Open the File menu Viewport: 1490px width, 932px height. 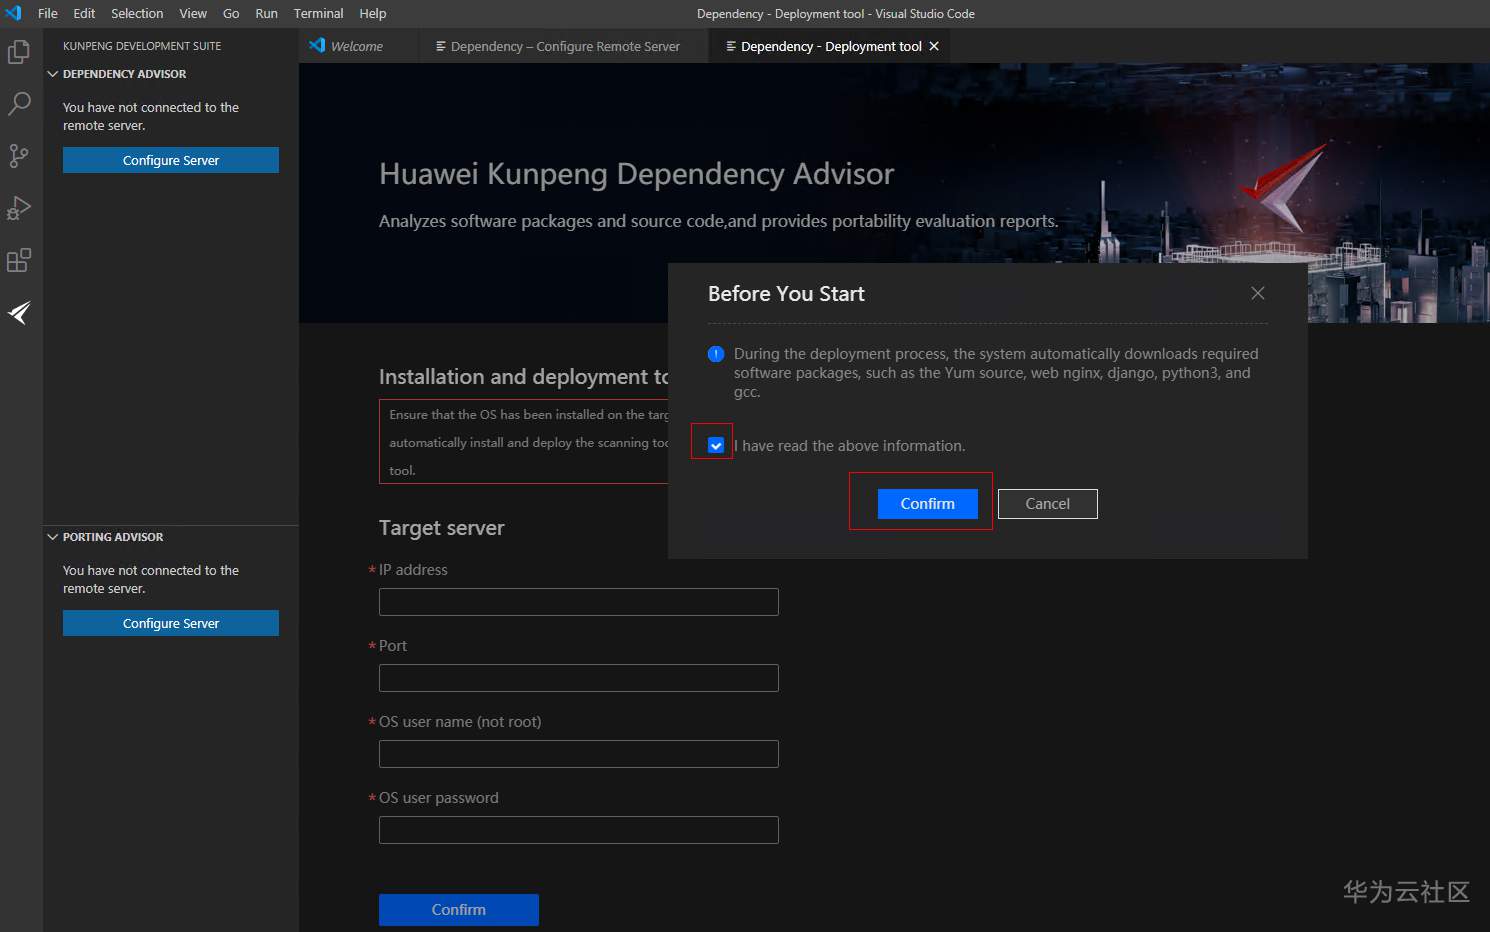(48, 13)
